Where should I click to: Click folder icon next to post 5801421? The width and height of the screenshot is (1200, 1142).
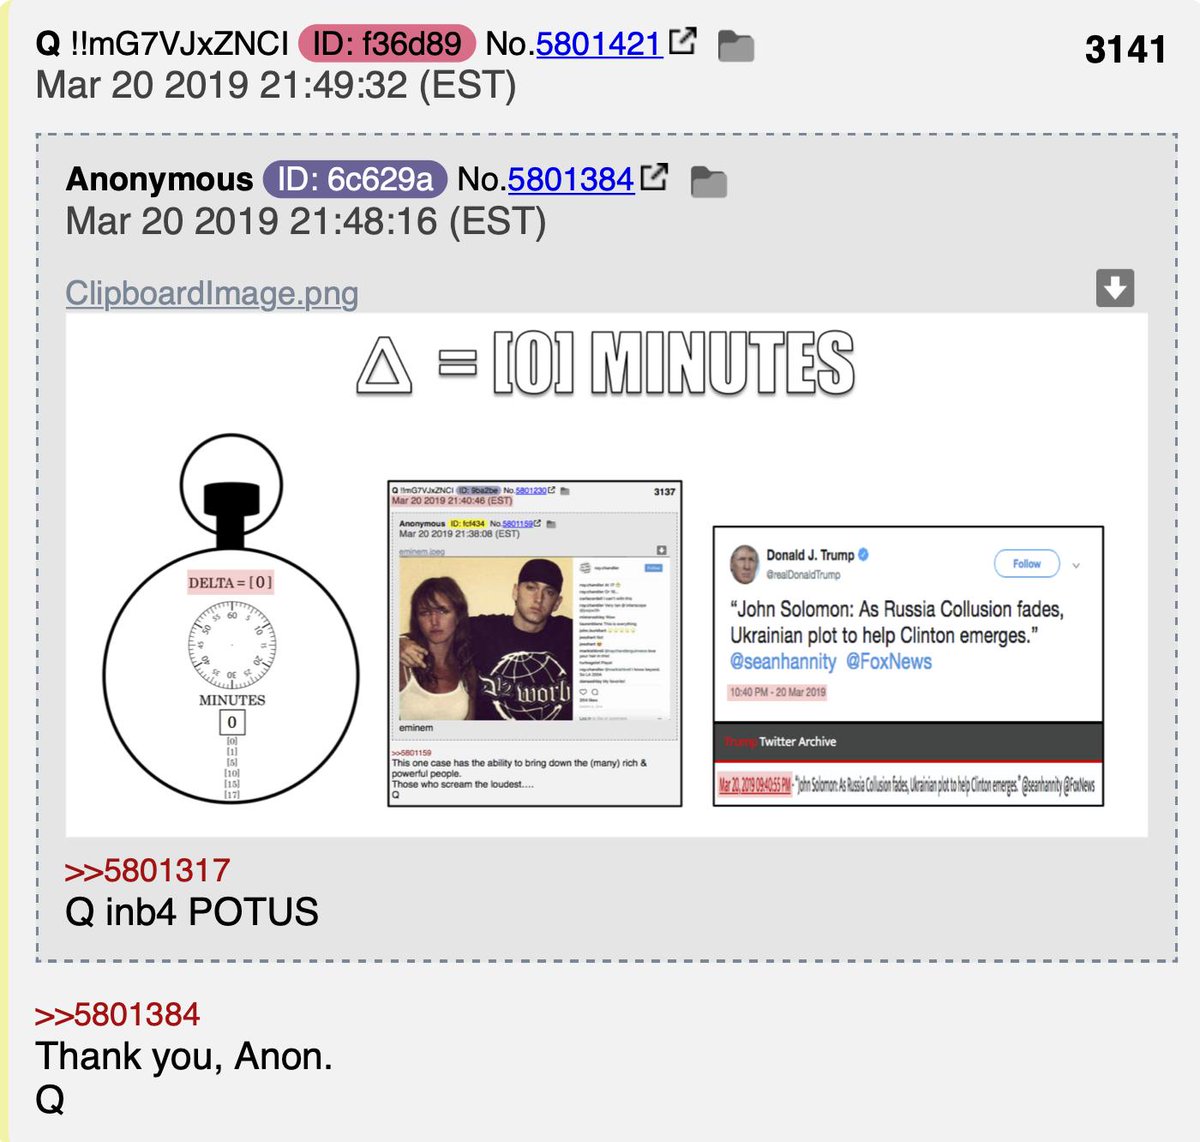point(736,46)
